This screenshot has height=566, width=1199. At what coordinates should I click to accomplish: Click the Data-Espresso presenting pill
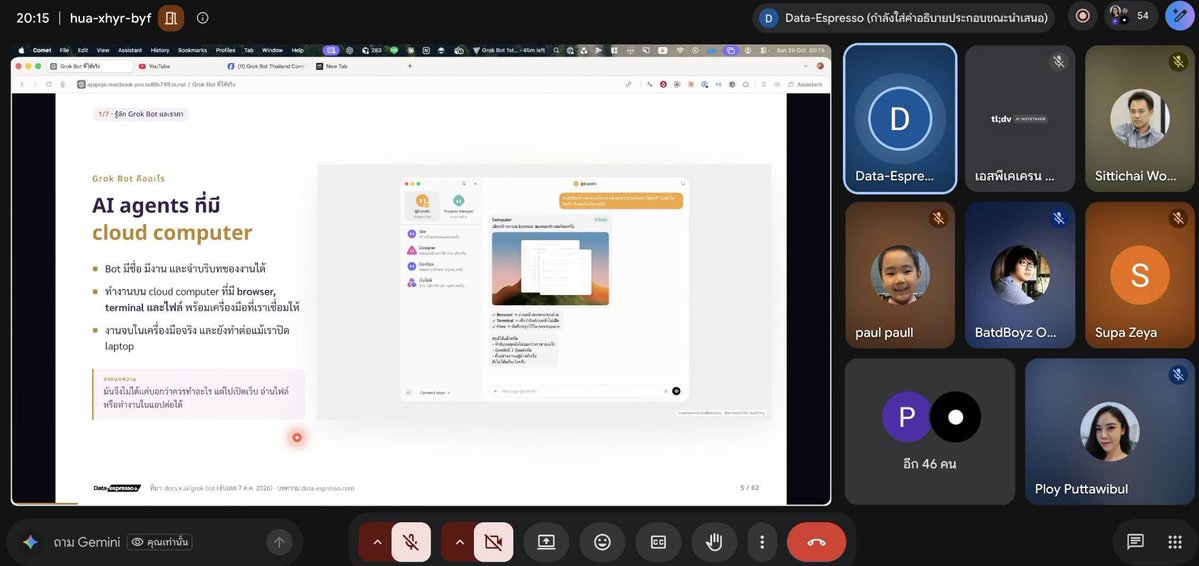tap(903, 18)
